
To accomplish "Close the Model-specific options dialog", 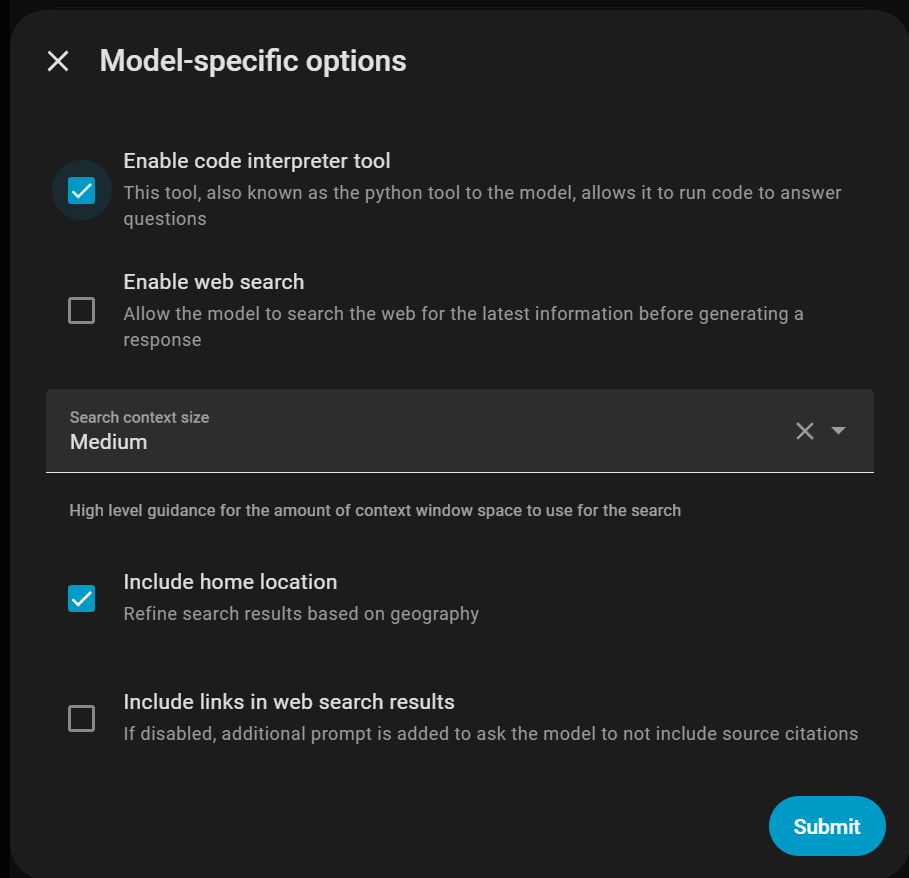I will [x=58, y=61].
